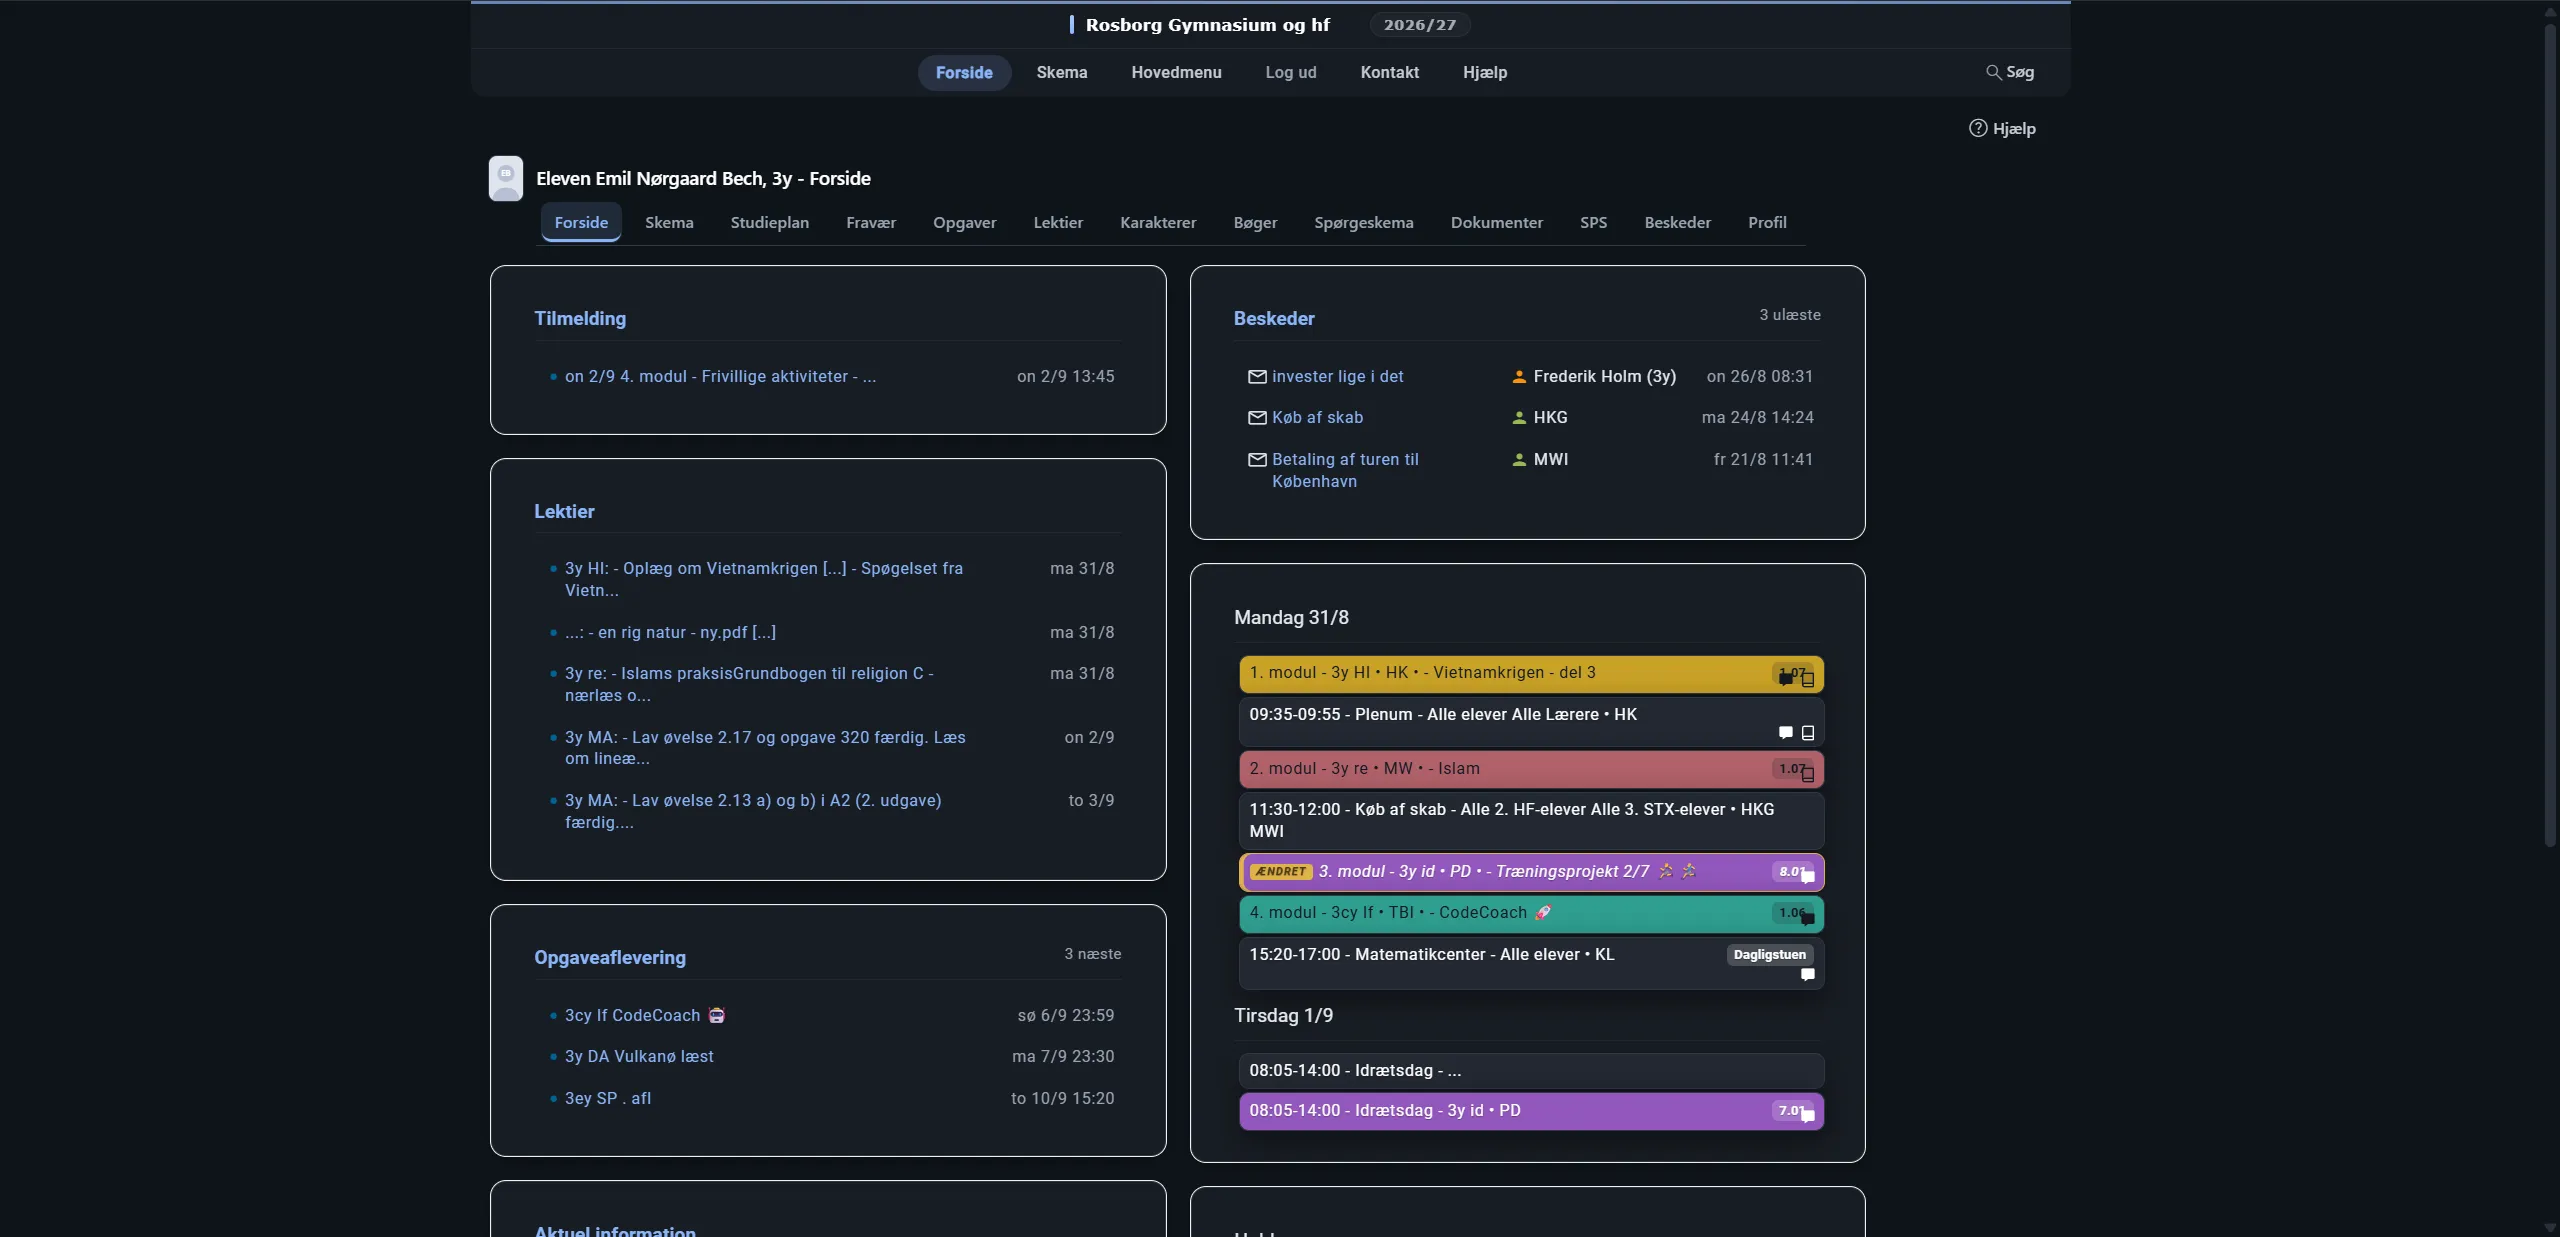Click the speech bubble icon on Plenum entry

pos(1786,733)
